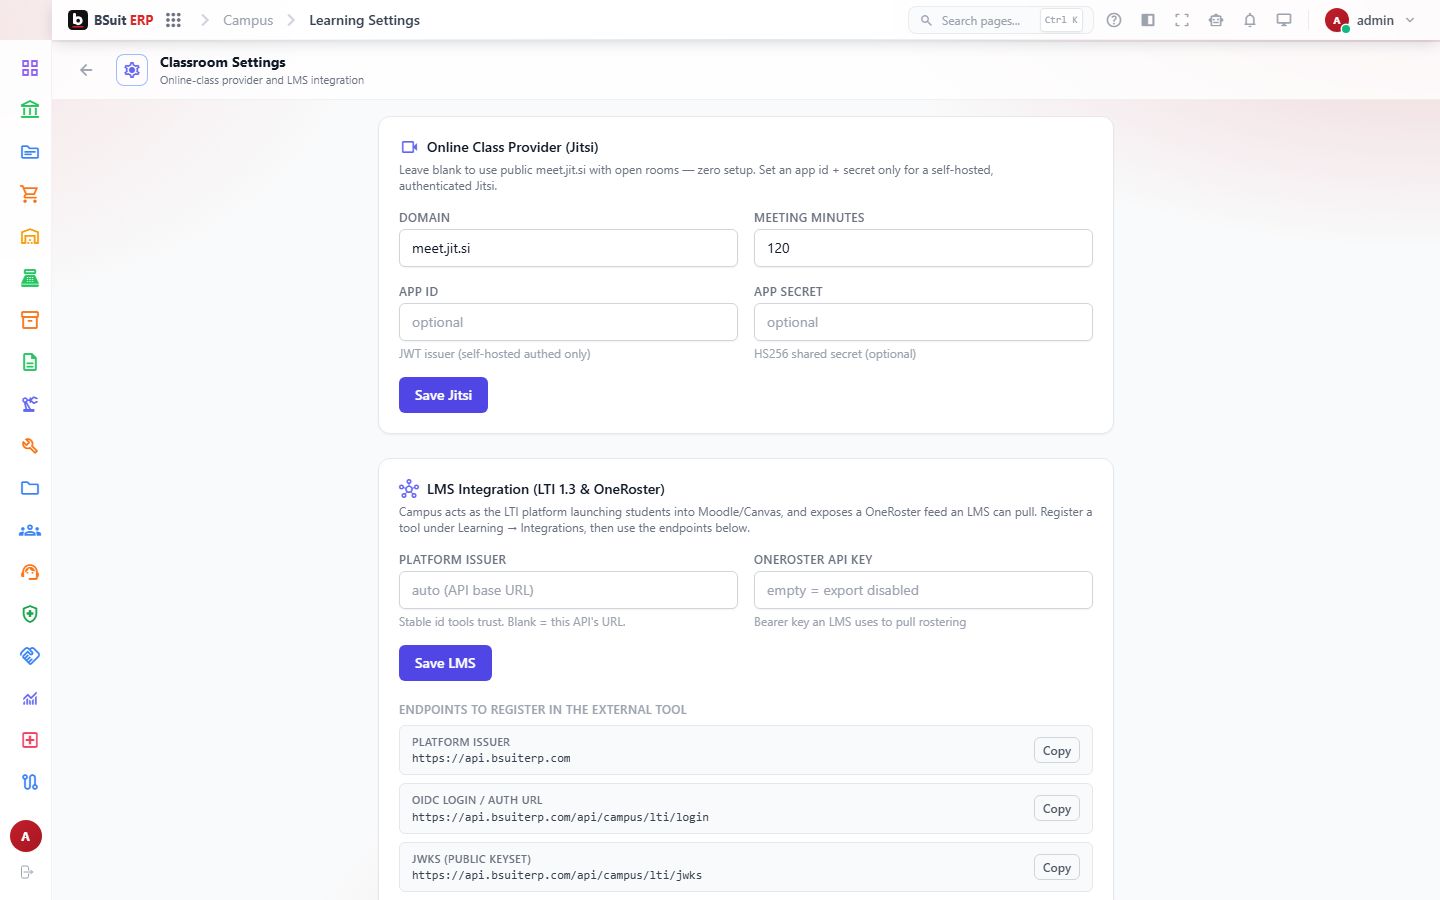This screenshot has height=900, width=1440.
Task: Open the notifications bell
Action: point(1250,20)
